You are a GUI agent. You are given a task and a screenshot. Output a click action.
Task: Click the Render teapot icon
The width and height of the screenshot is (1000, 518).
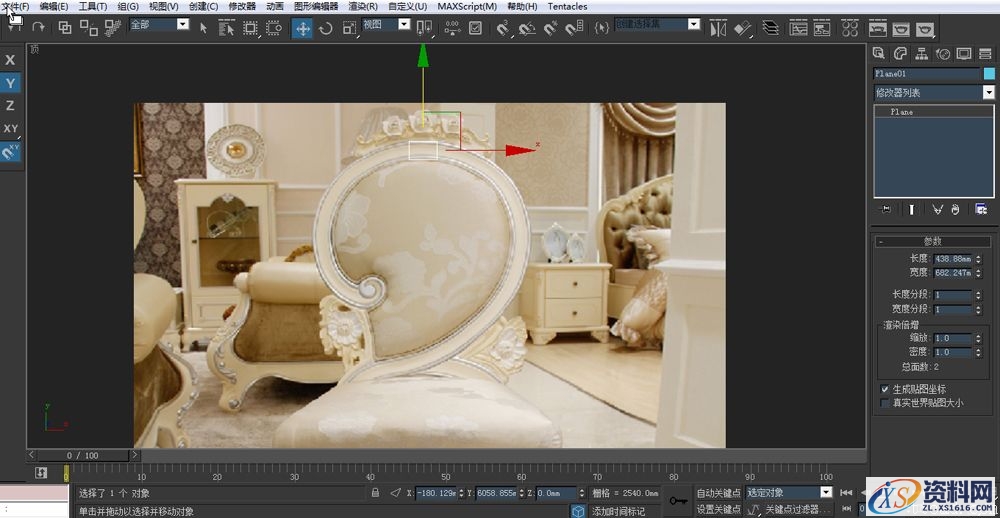pyautogui.click(x=925, y=28)
